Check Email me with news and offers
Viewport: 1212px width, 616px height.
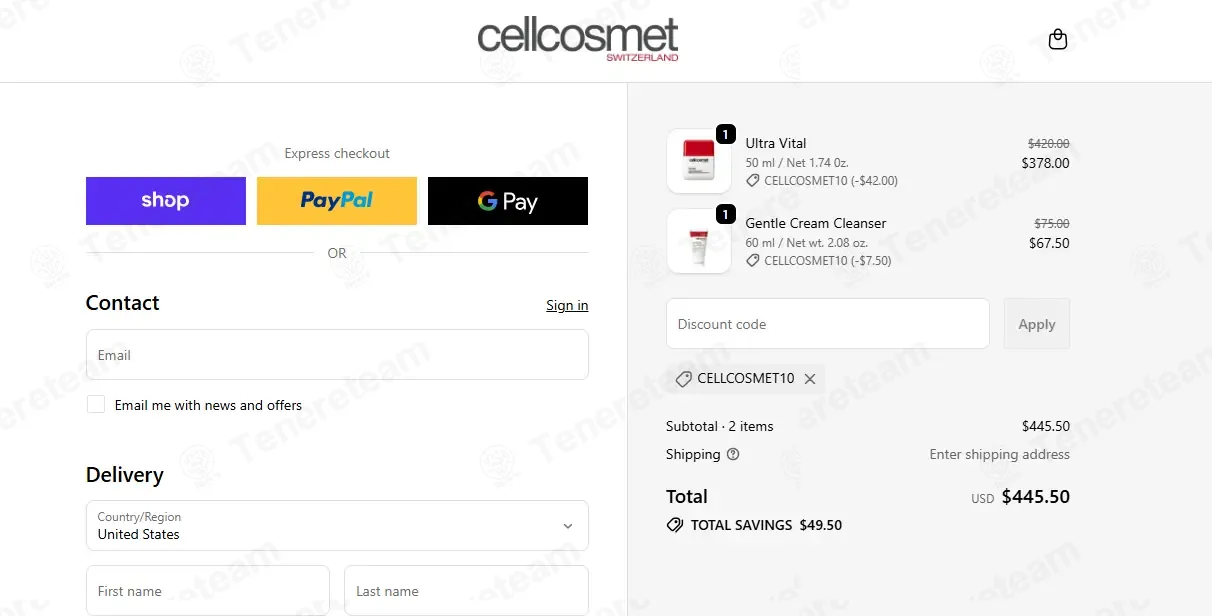96,404
